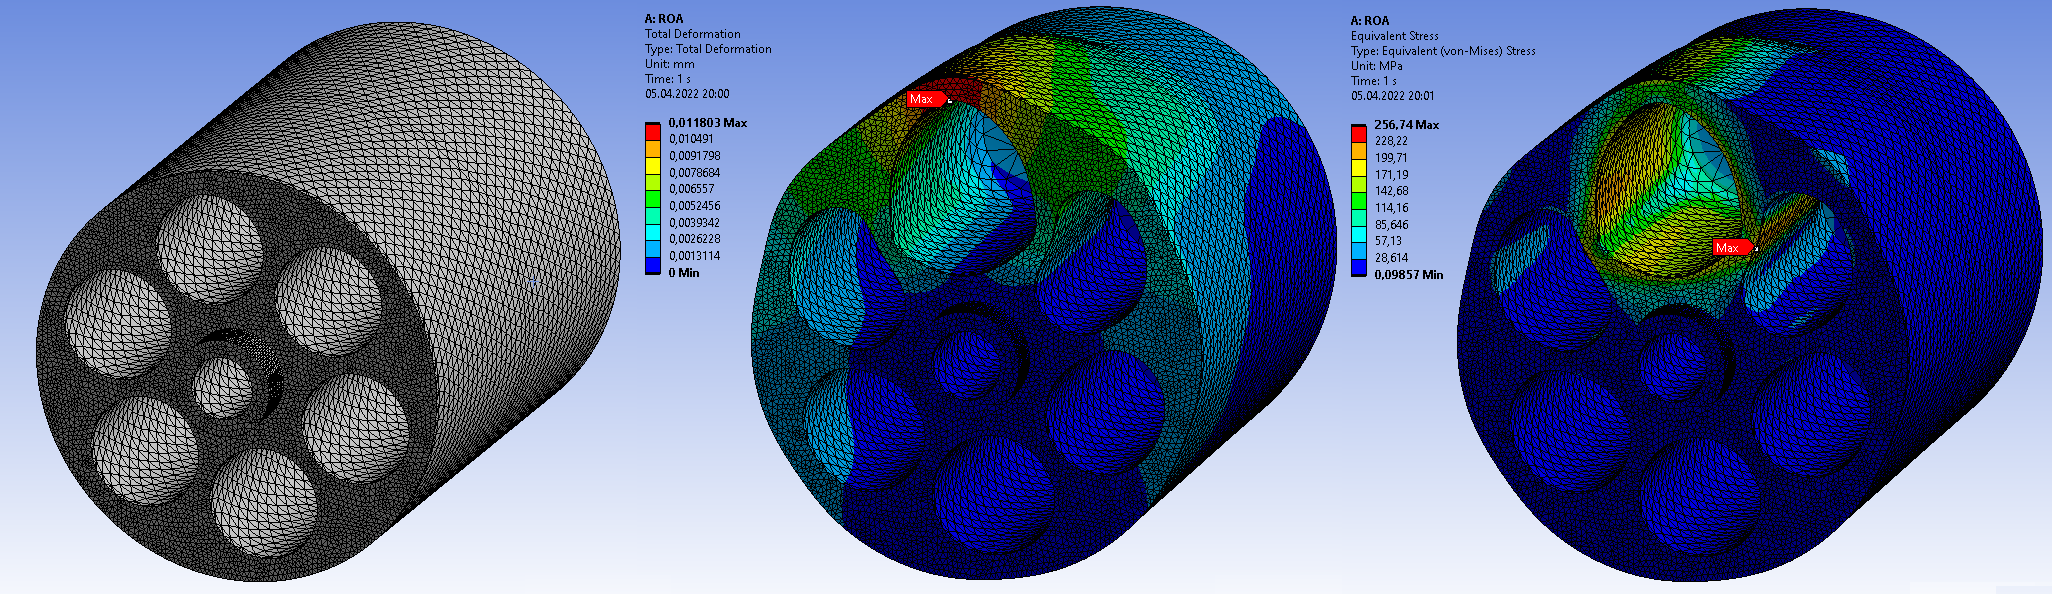Click the 'Unit: MPa' label

(1377, 66)
